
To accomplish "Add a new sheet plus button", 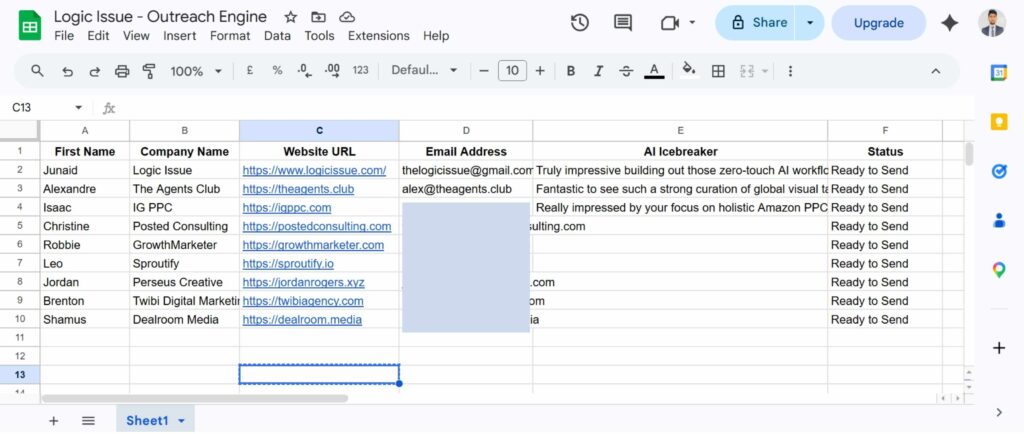I will [x=54, y=421].
